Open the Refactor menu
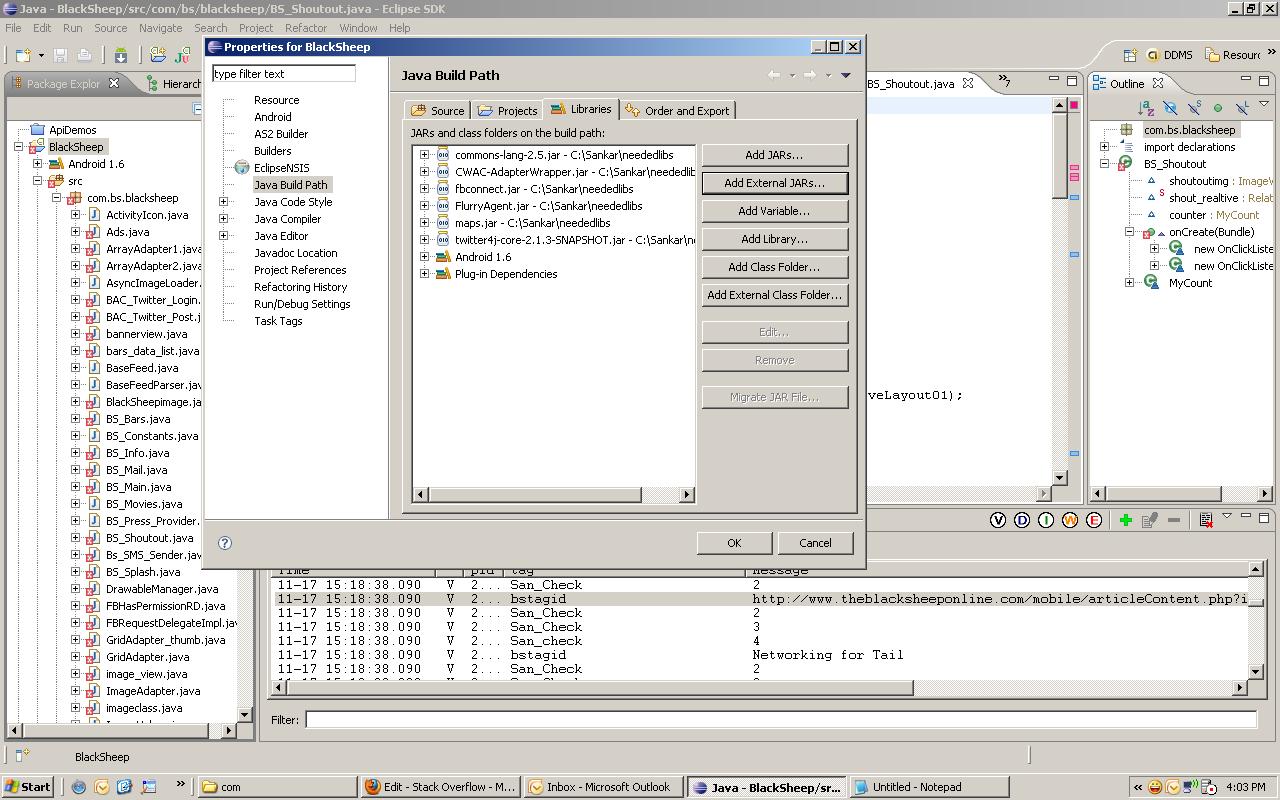This screenshot has height=800, width=1280. 305,28
